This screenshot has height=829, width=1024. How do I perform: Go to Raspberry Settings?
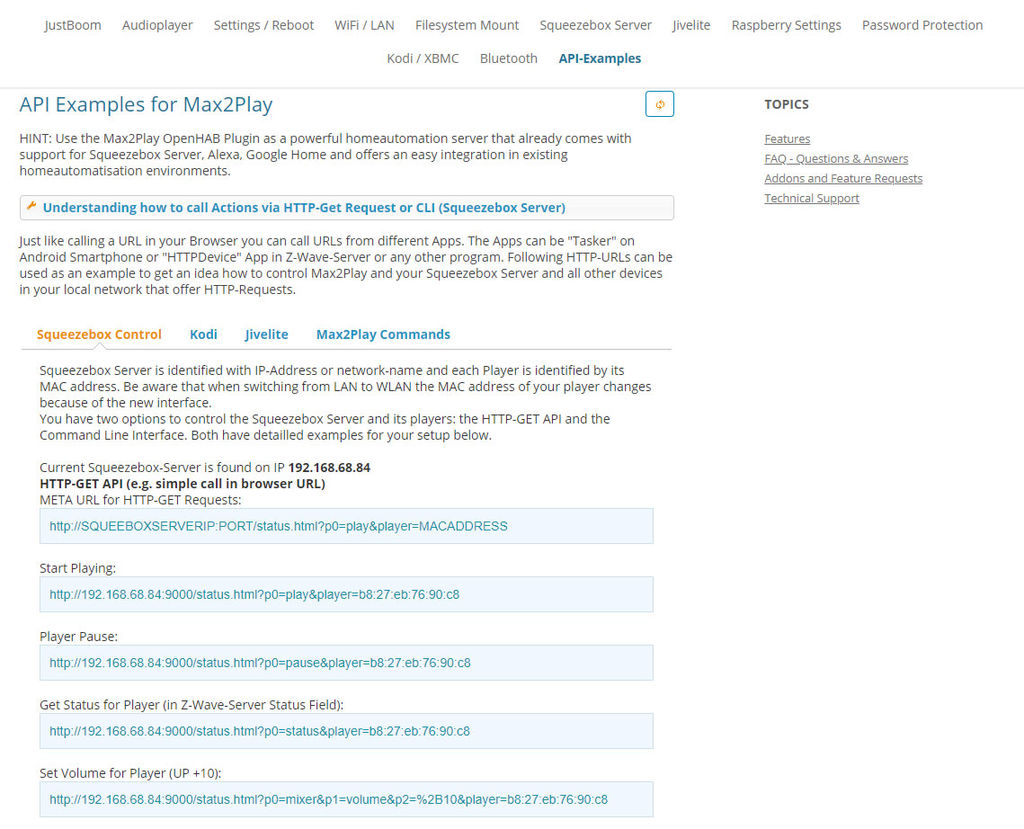click(x=786, y=25)
